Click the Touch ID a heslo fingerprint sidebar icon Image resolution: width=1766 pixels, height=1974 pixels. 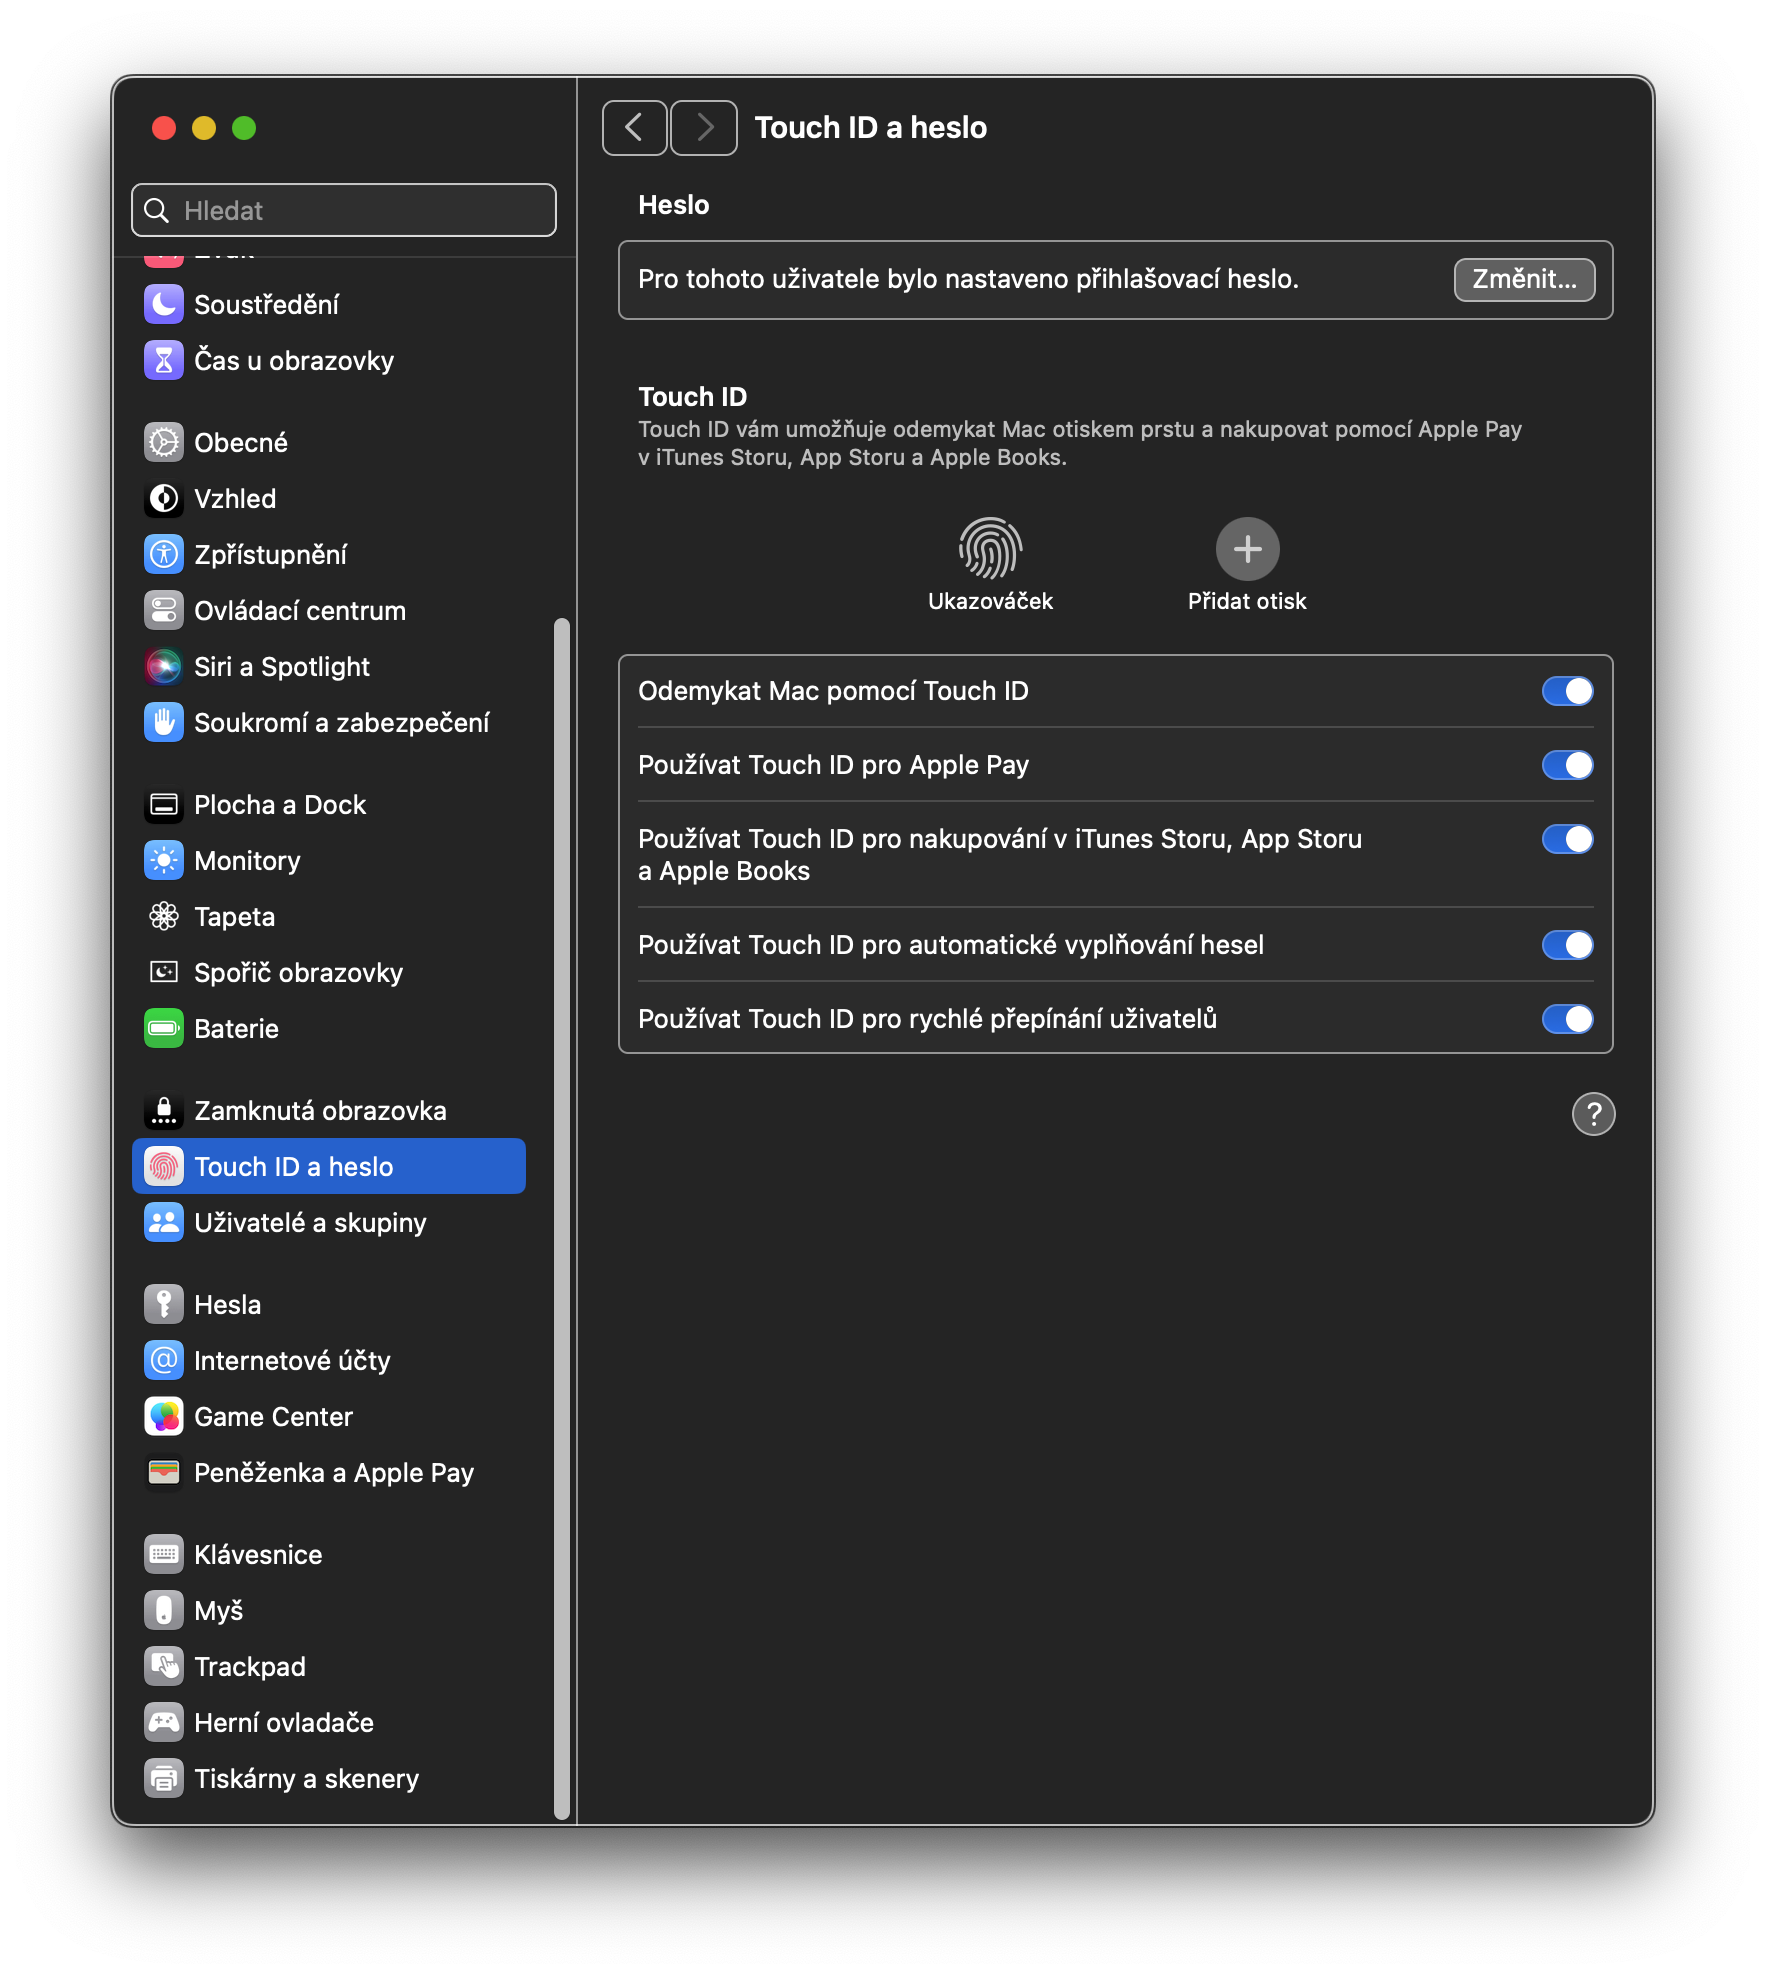coord(164,1166)
